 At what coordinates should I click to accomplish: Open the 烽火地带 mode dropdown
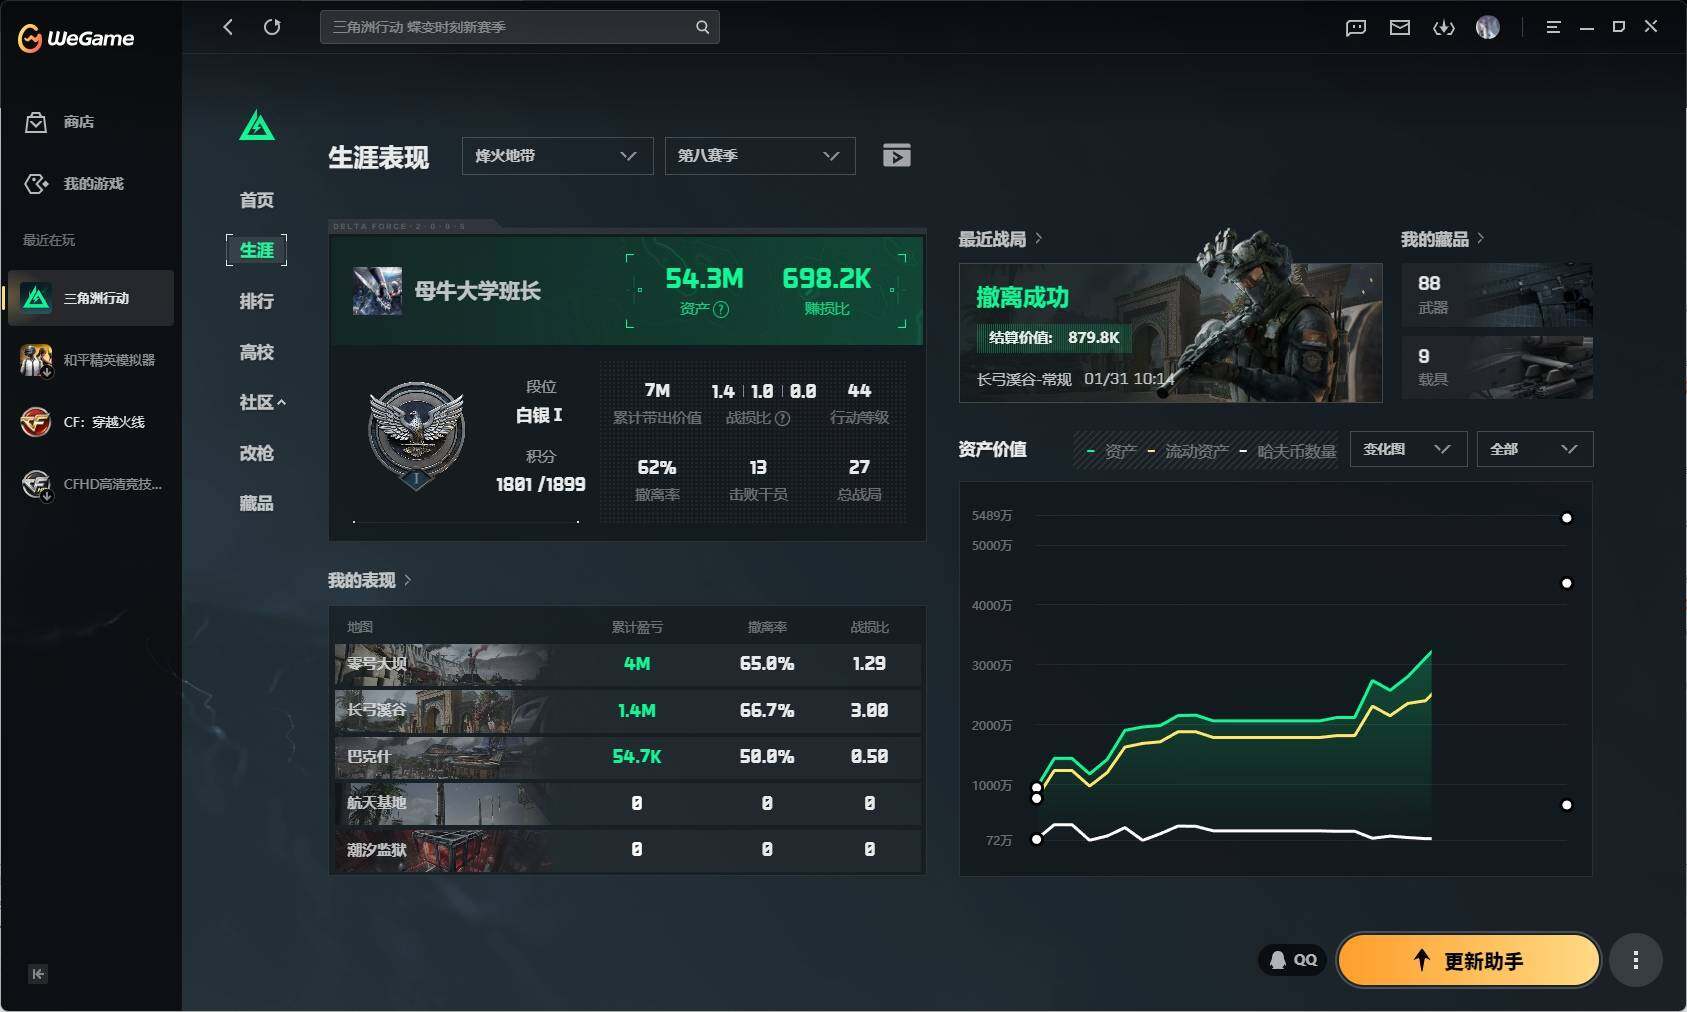[557, 156]
